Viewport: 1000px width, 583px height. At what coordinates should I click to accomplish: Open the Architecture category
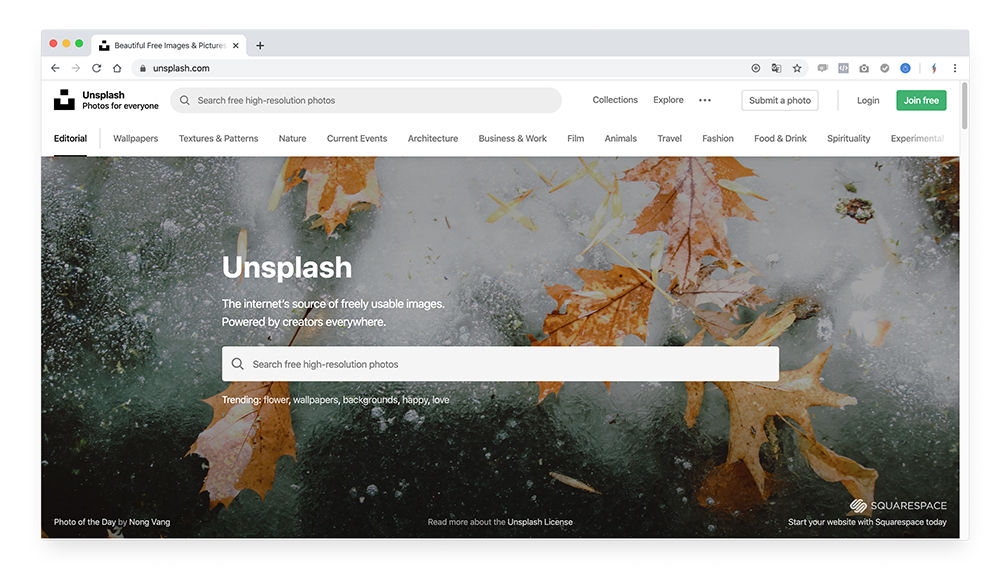click(x=432, y=138)
